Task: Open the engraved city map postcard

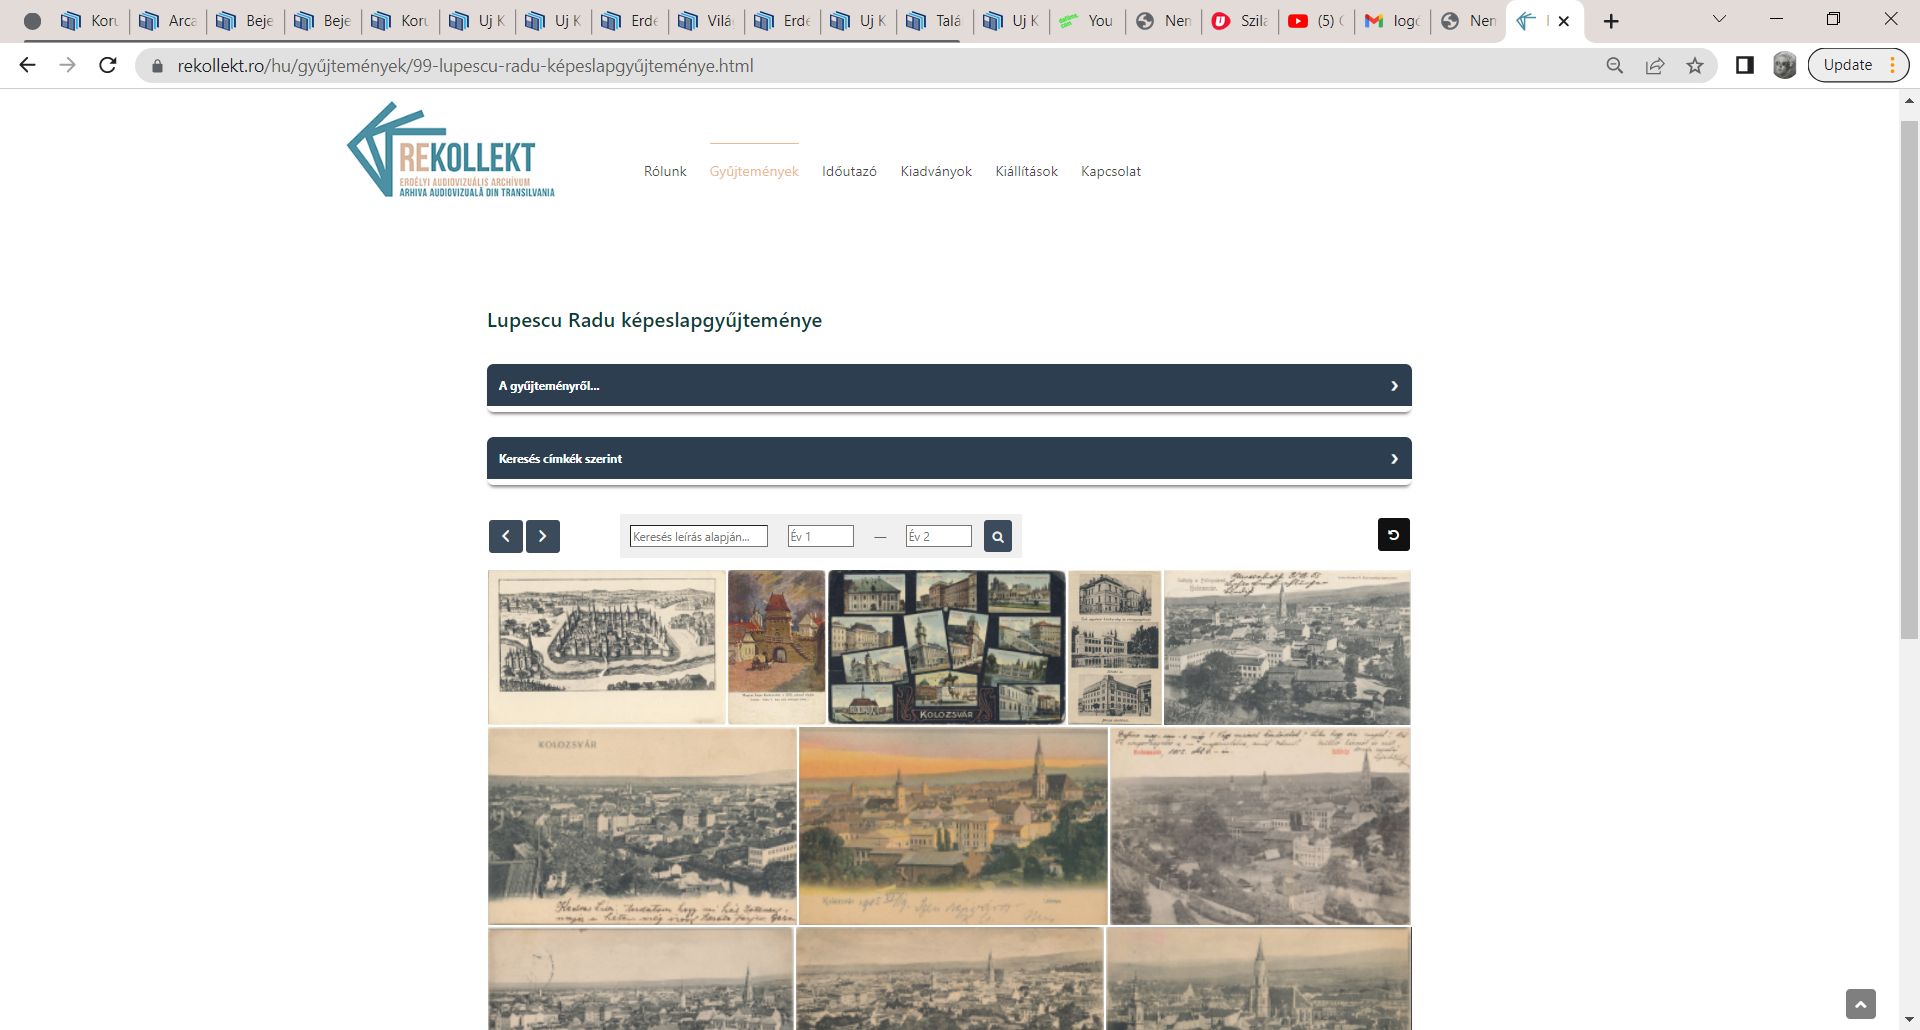Action: click(606, 647)
